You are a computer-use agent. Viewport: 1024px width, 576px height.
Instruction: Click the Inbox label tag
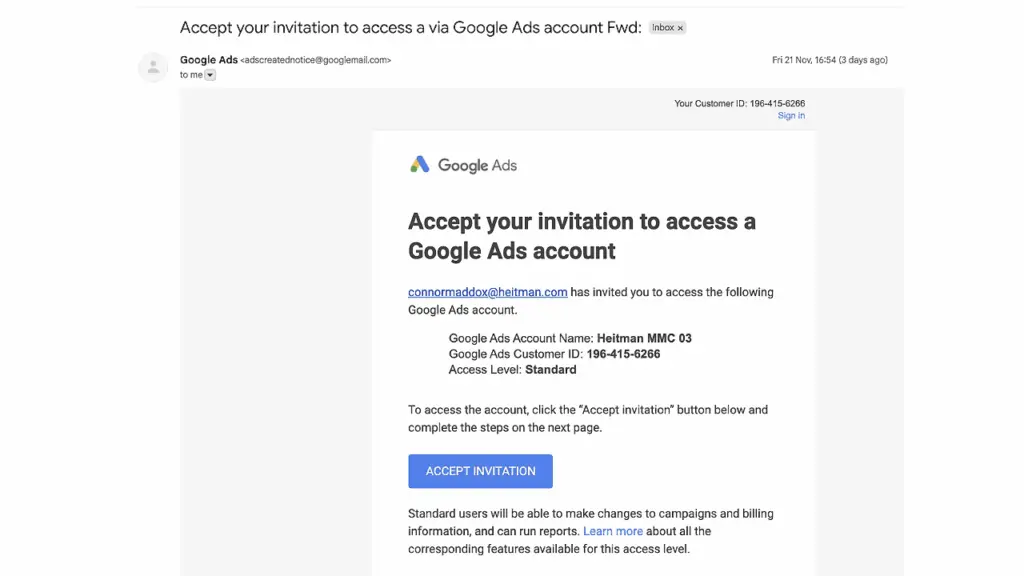tap(663, 28)
